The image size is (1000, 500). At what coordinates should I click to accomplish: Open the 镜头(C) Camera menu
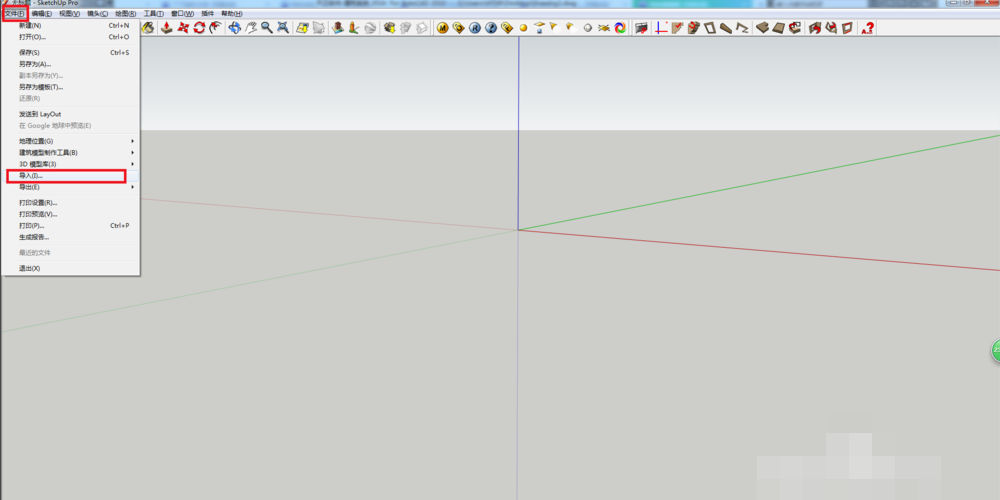(x=98, y=13)
